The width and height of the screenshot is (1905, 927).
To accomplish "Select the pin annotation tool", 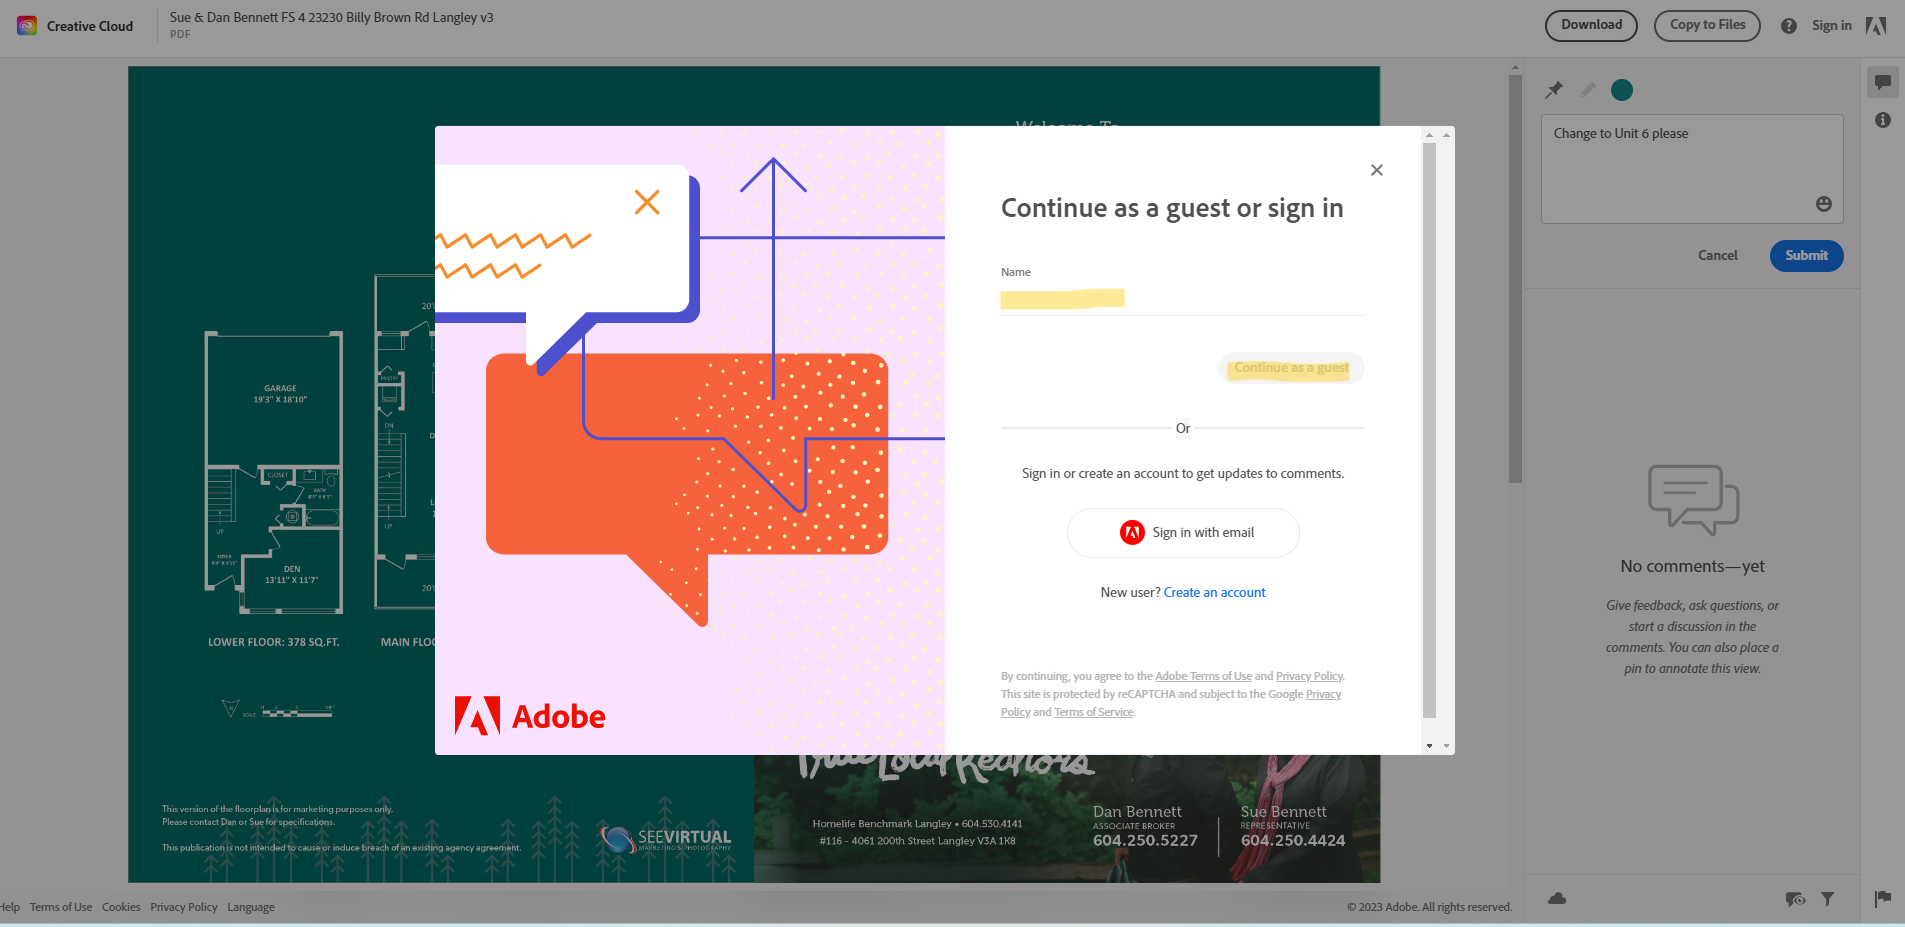I will (1554, 90).
